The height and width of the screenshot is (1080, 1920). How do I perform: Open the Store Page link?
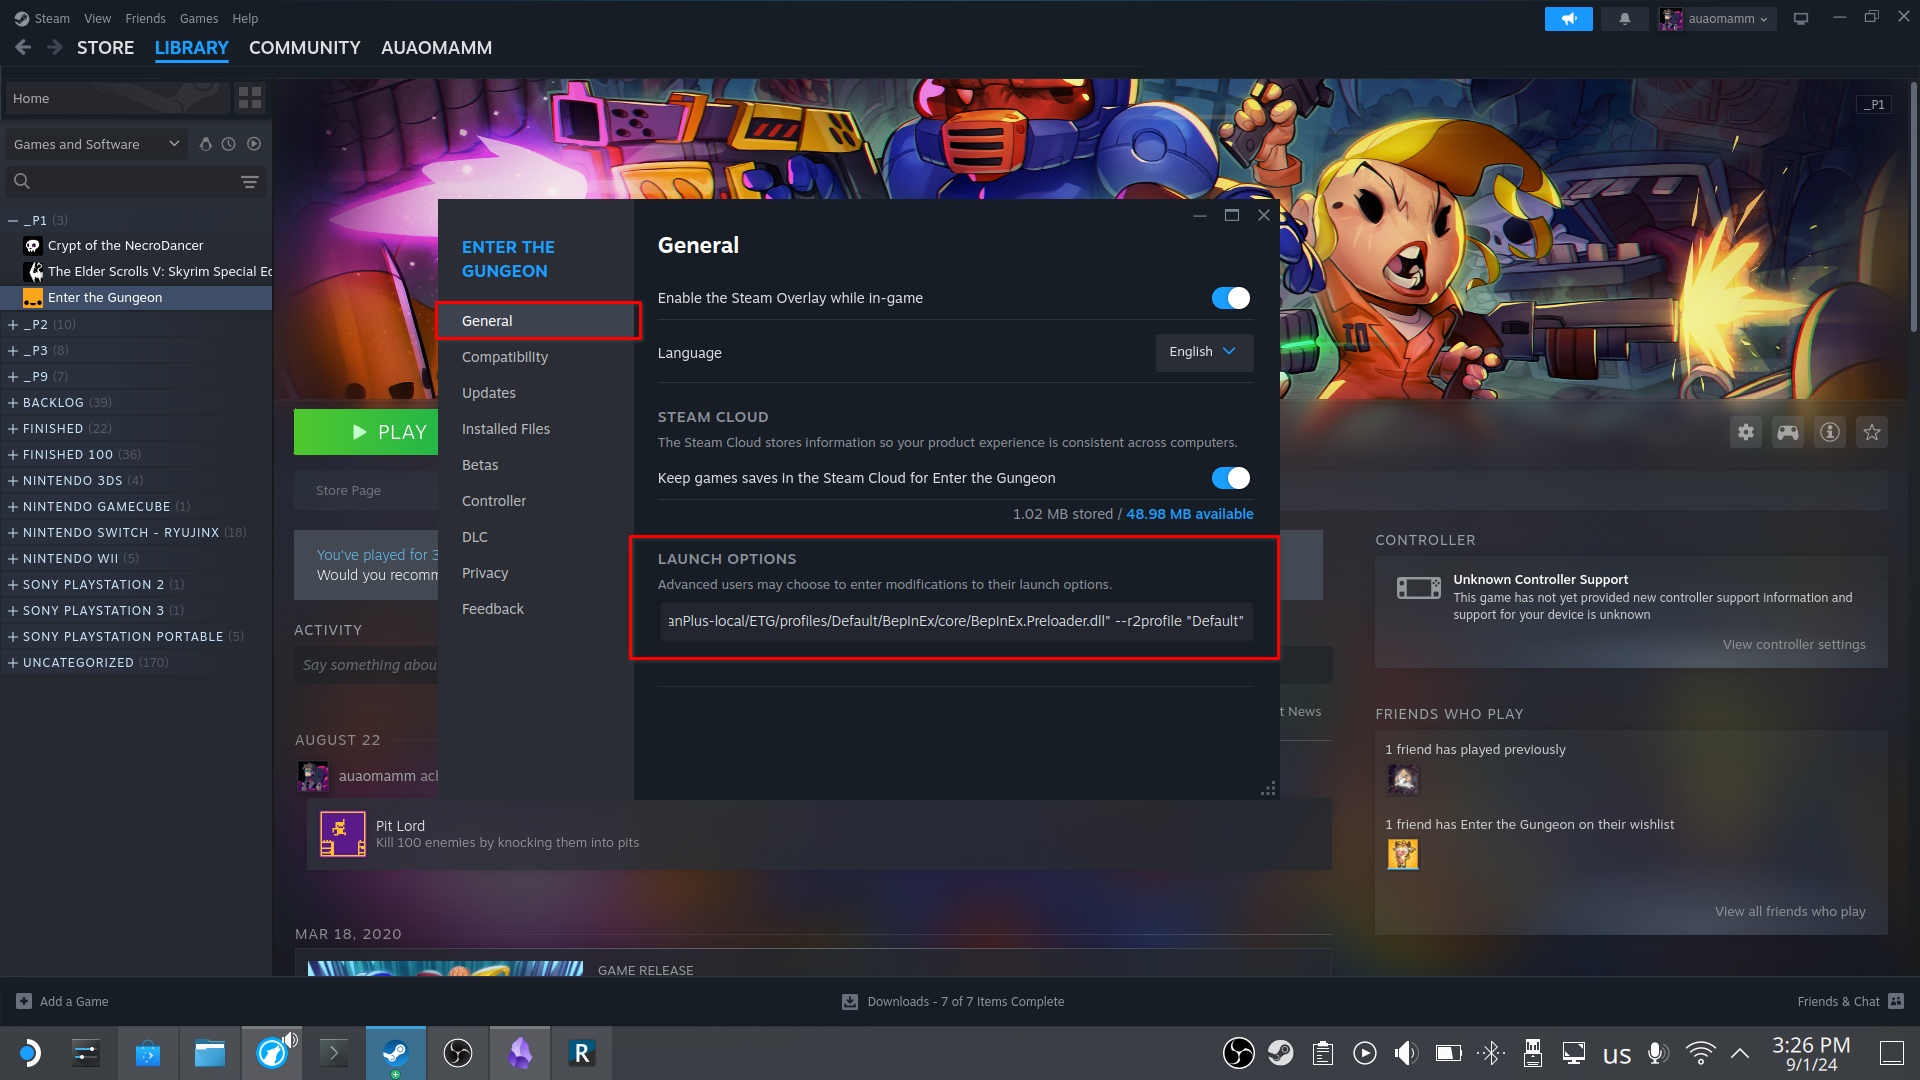pyautogui.click(x=348, y=490)
